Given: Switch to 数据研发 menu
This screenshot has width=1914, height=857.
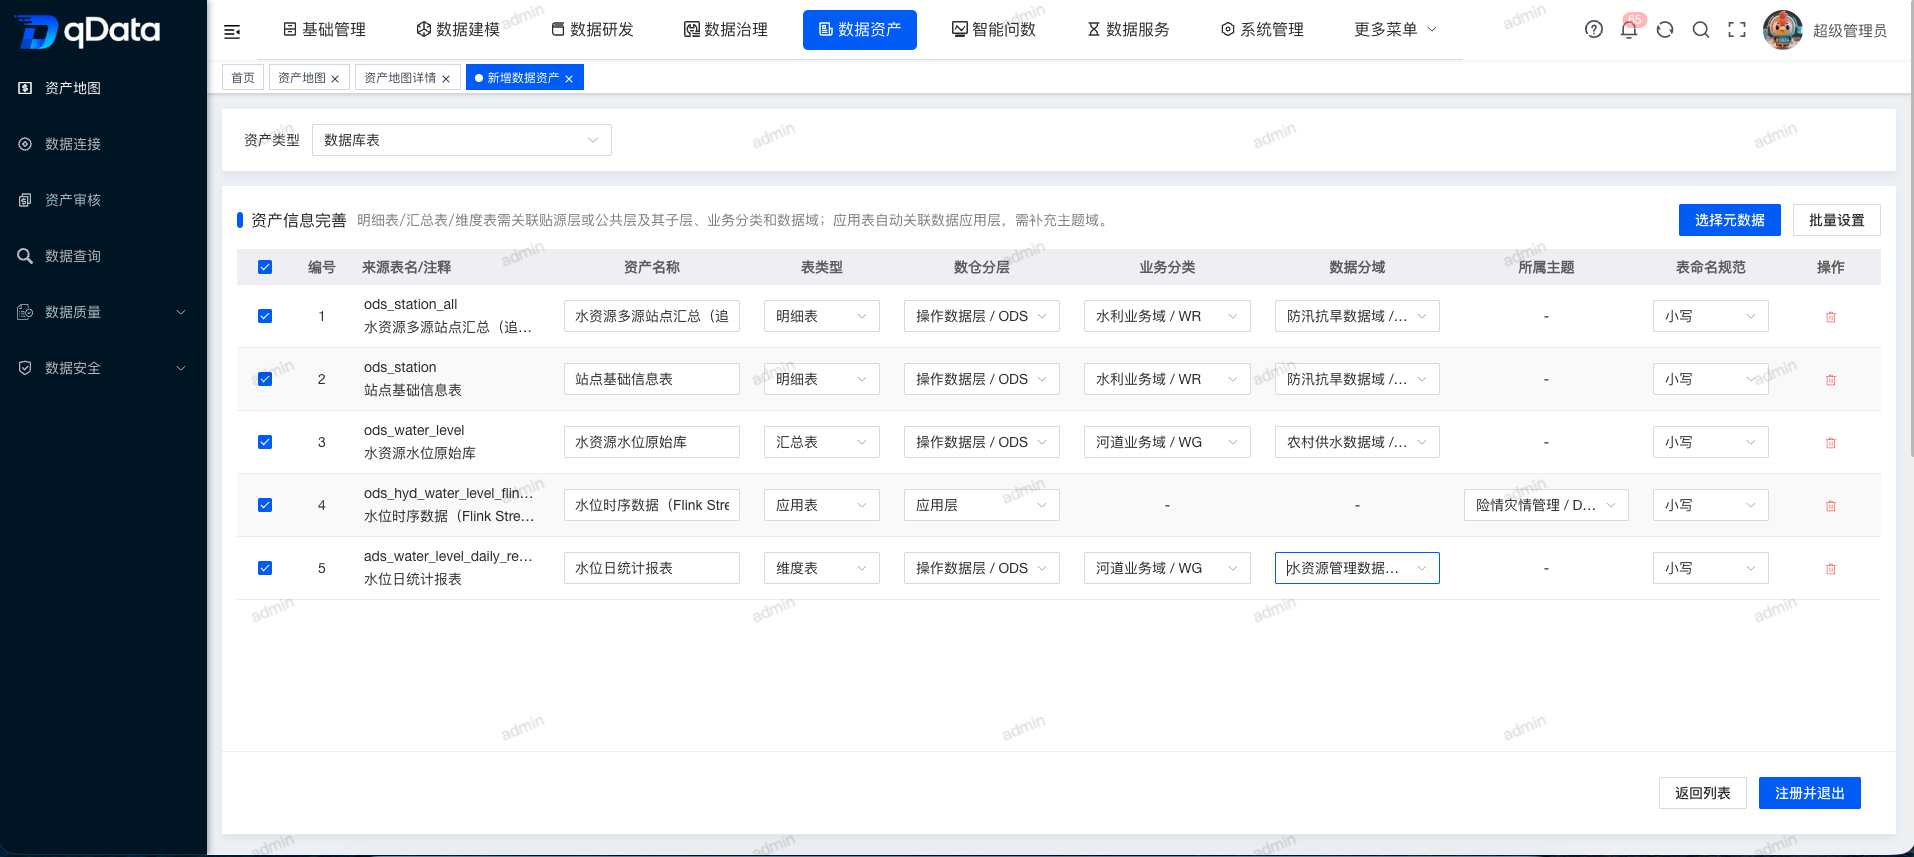Looking at the screenshot, I should [x=592, y=30].
